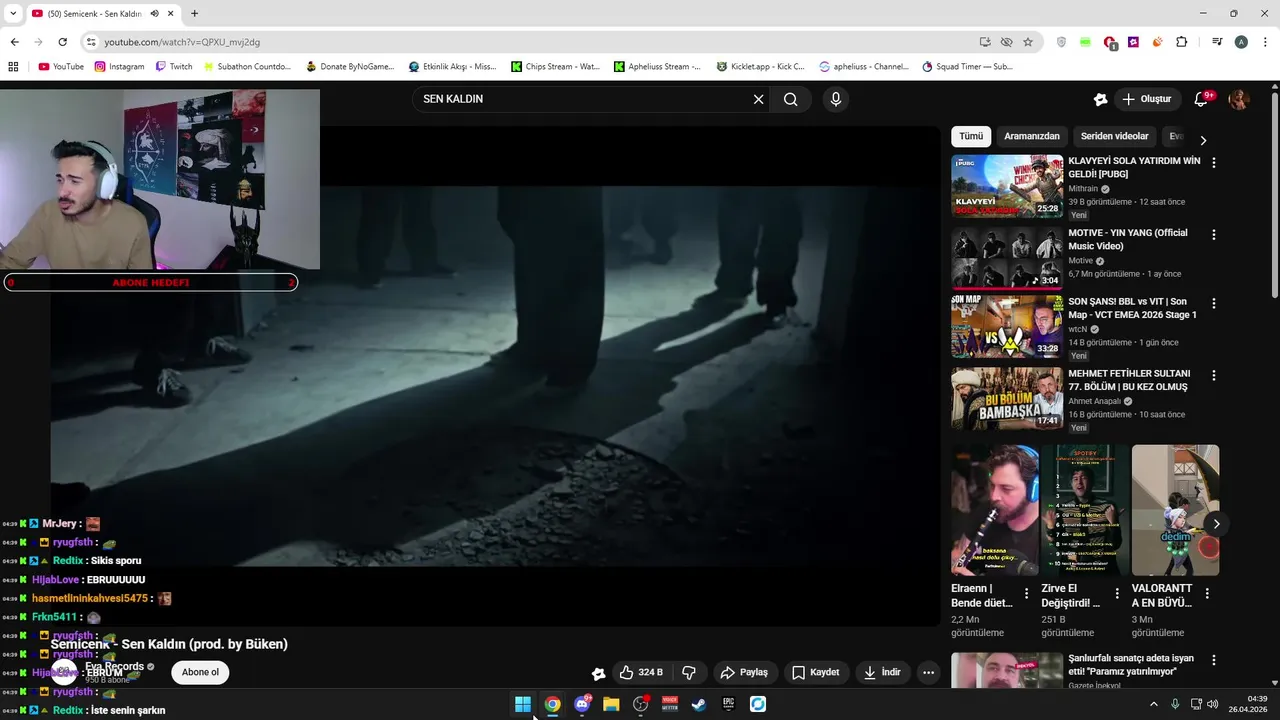This screenshot has width=1280, height=720.
Task: Open Chrome extensions puzzle icon
Action: click(1182, 42)
